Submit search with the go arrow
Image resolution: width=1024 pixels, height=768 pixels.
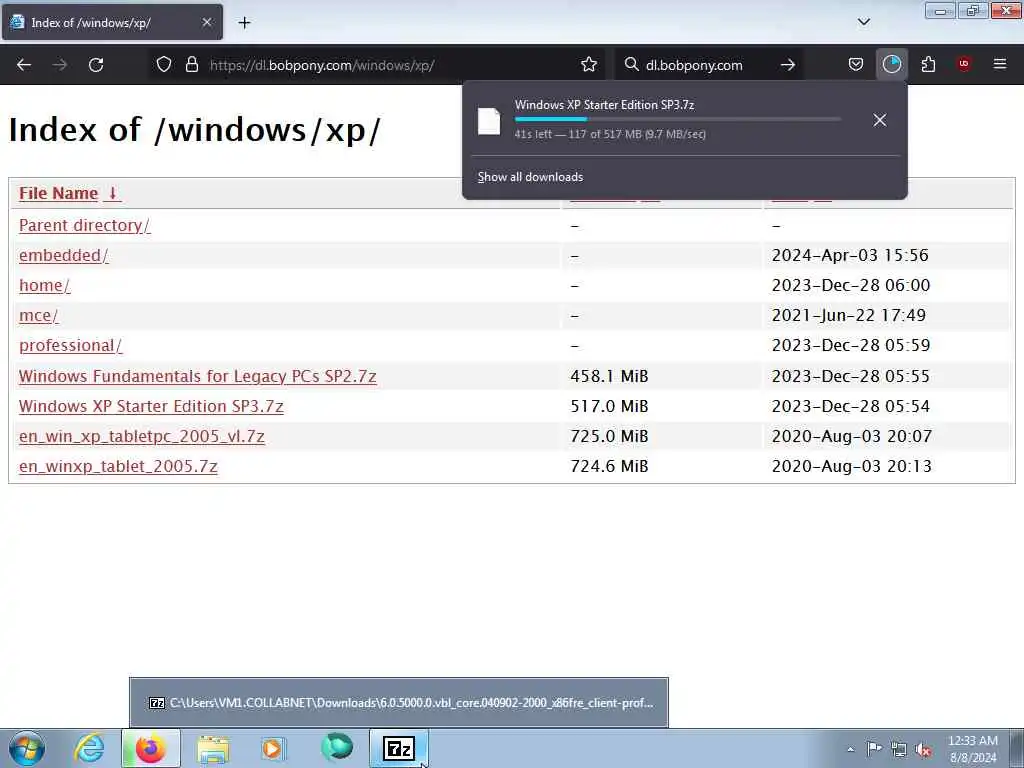pyautogui.click(x=788, y=65)
